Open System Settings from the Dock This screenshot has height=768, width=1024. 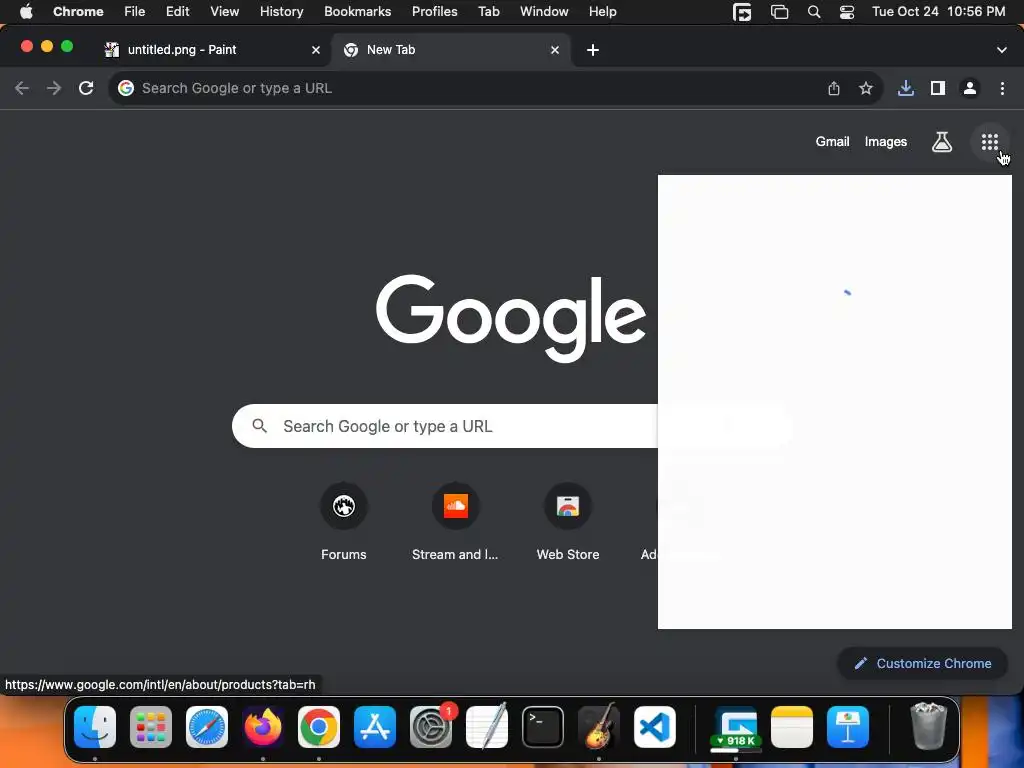[431, 727]
